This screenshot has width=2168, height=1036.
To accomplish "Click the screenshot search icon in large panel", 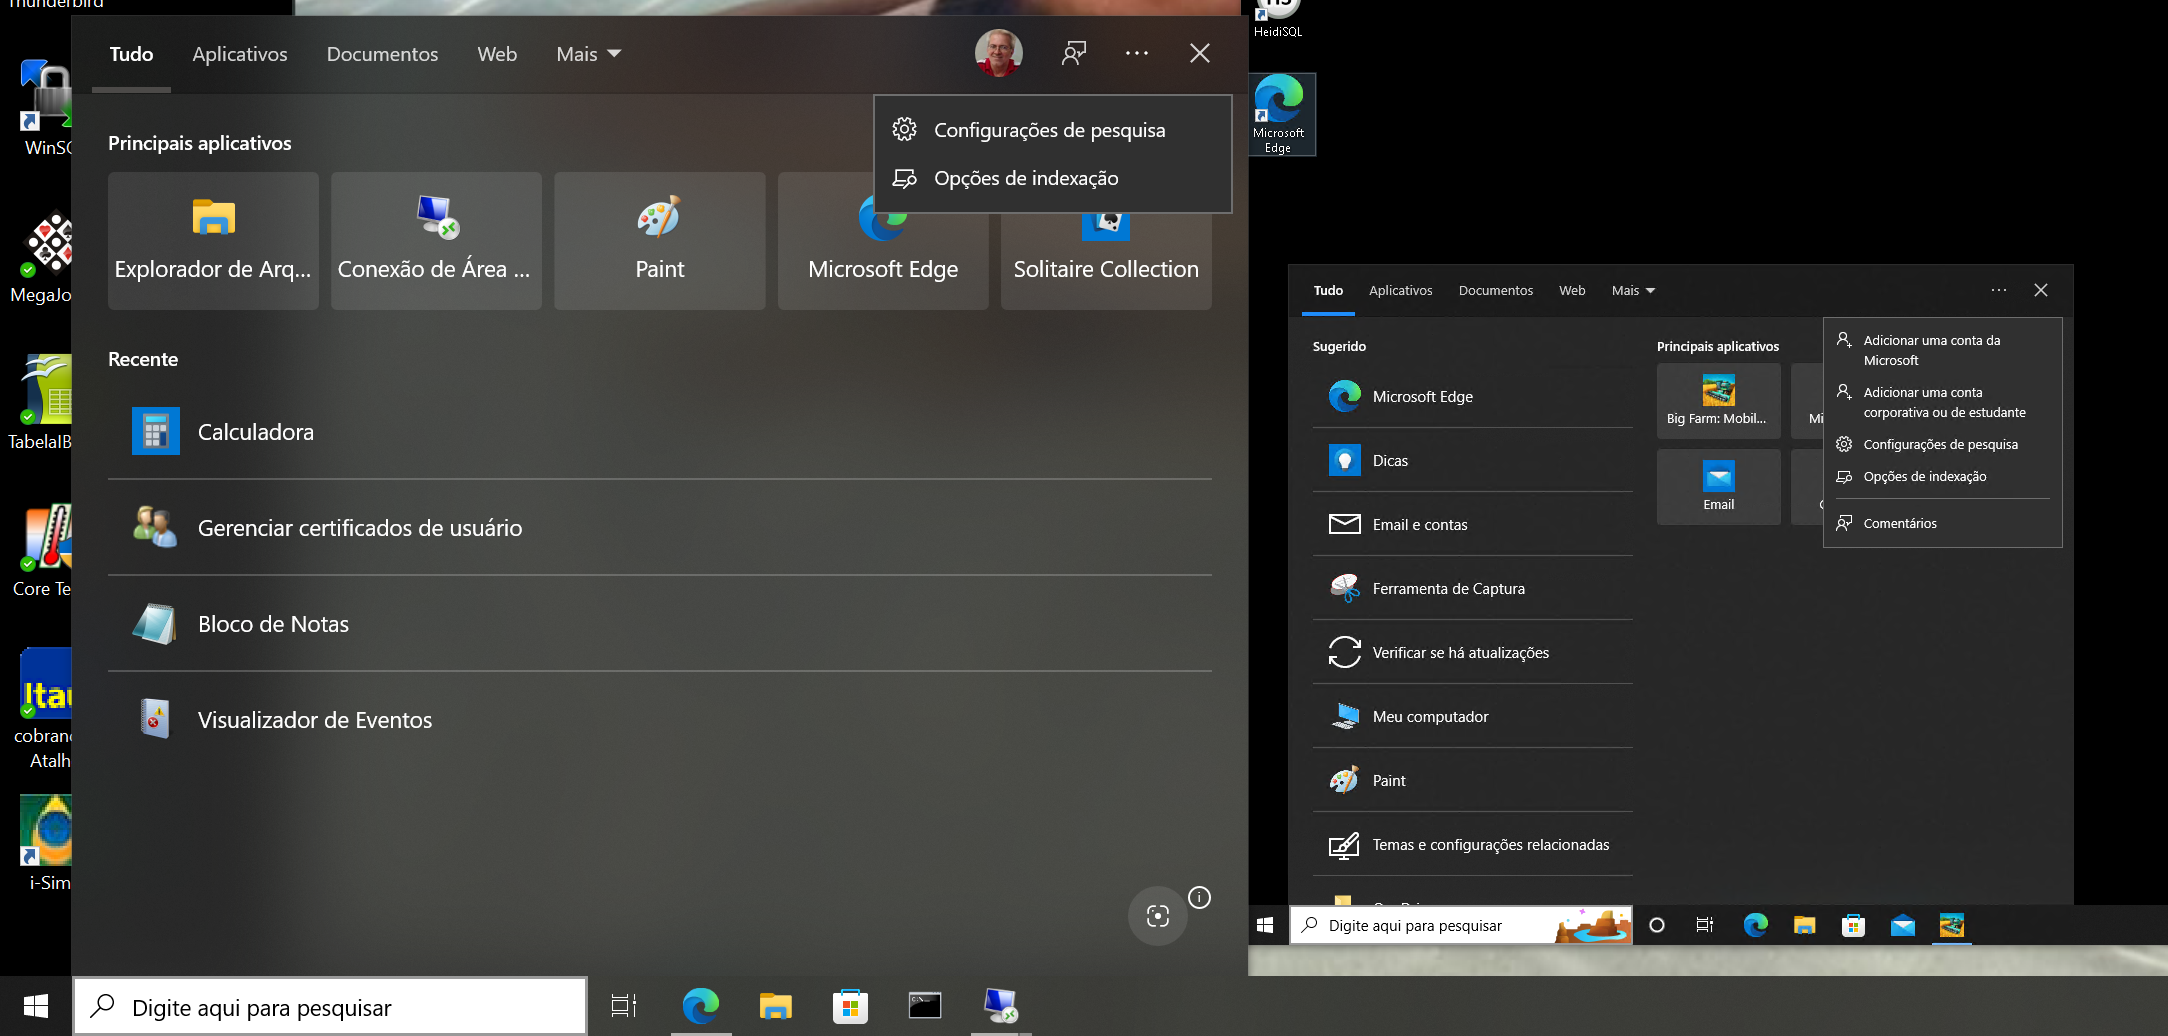I will tap(1157, 916).
